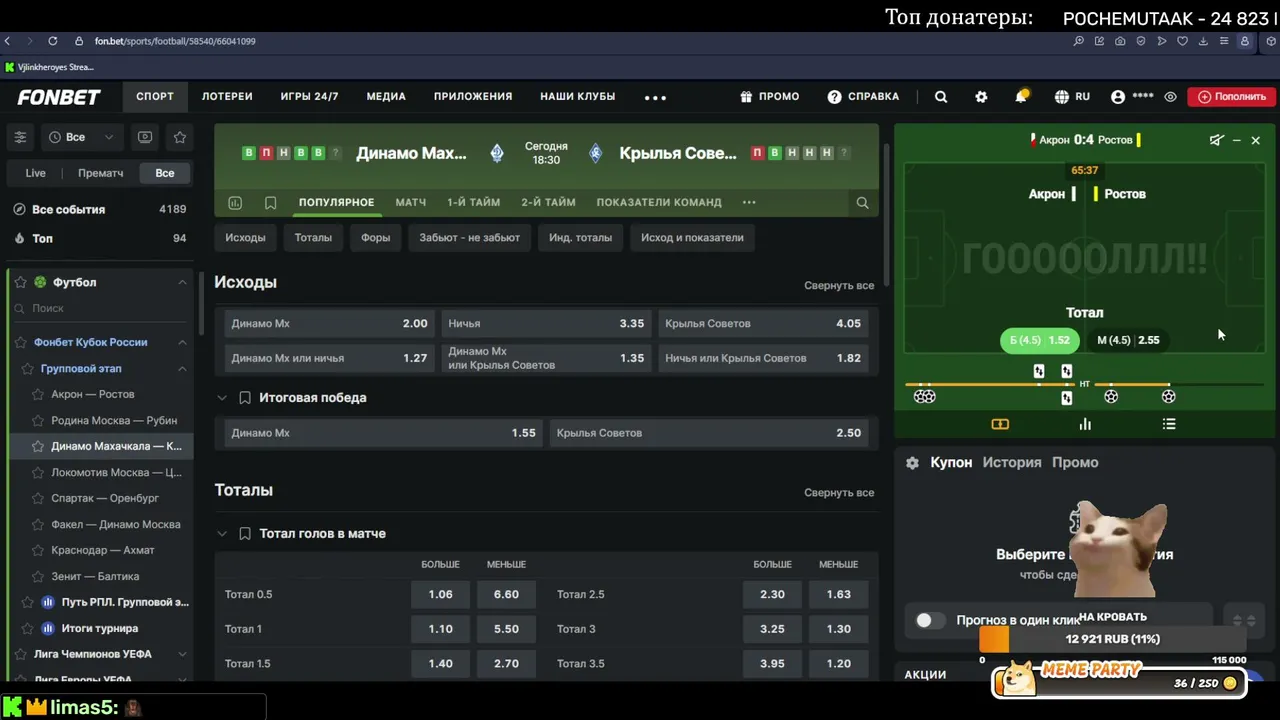The image size is (1280, 720).
Task: Open notifications bell icon
Action: click(1021, 97)
